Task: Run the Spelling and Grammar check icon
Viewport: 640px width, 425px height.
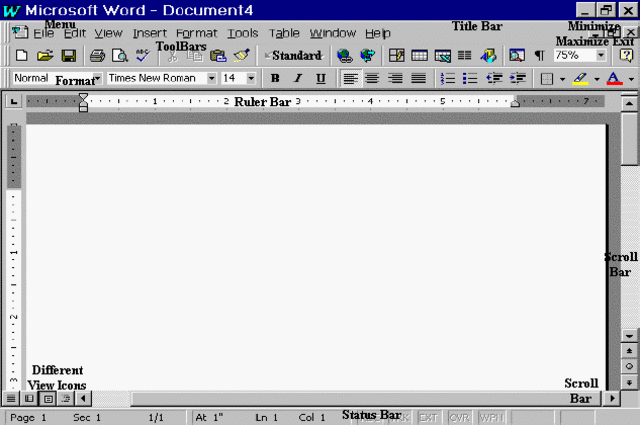Action: pos(143,55)
